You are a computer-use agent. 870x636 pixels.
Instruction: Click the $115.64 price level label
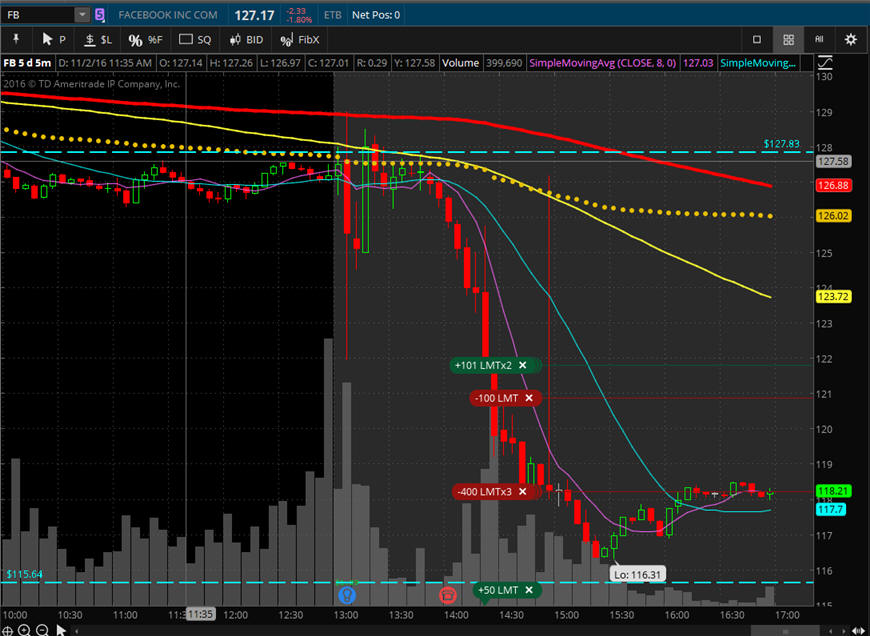click(x=24, y=574)
